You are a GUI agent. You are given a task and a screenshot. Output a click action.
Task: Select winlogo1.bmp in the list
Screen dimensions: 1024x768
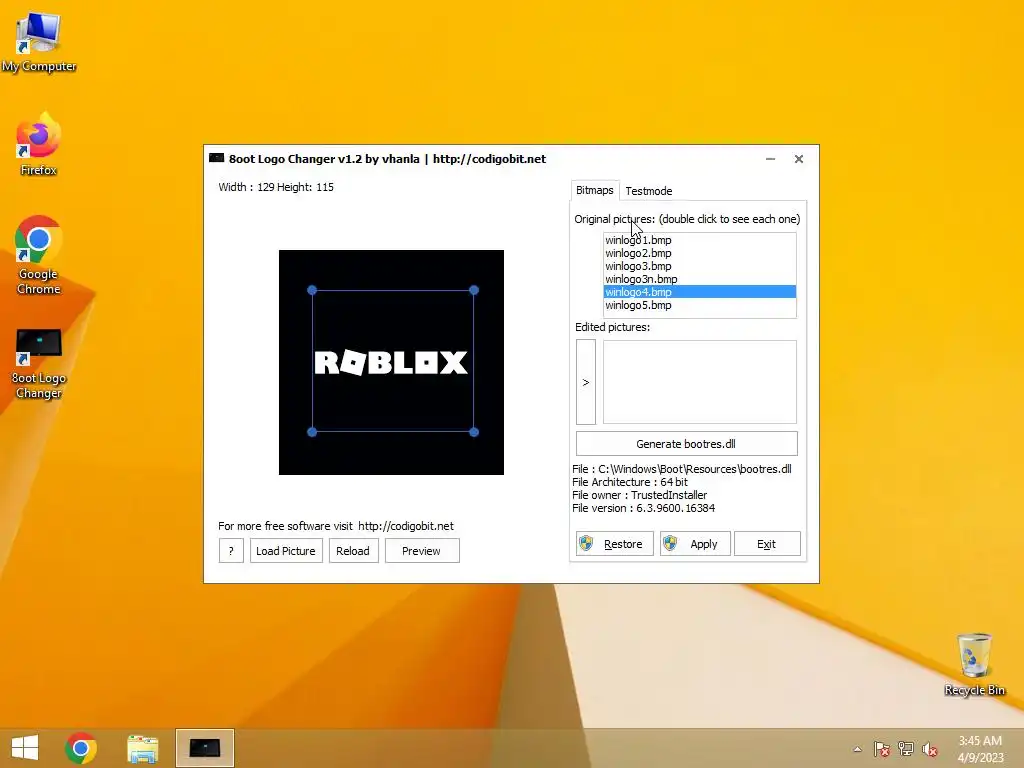699,240
